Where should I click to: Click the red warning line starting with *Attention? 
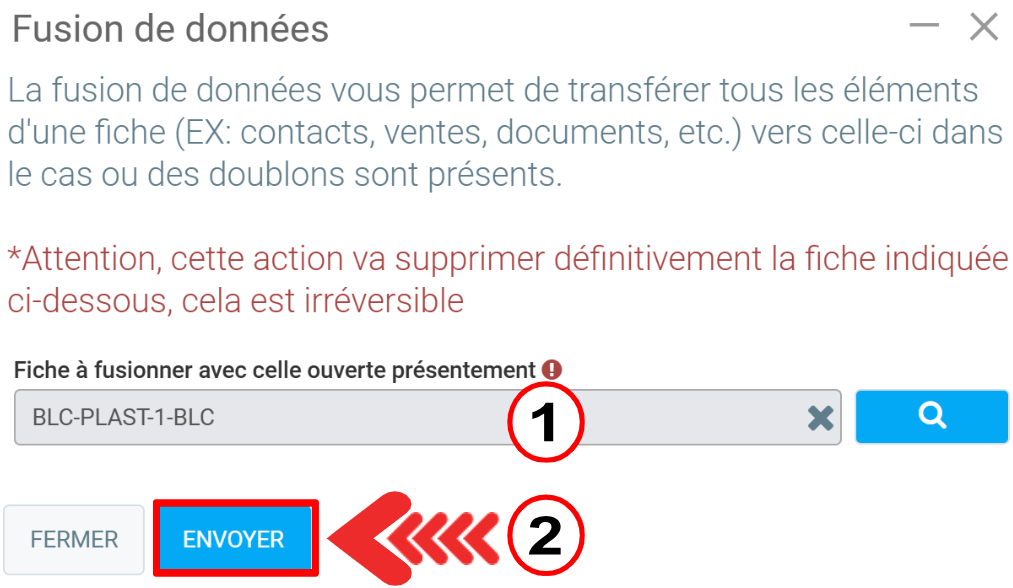click(x=507, y=259)
